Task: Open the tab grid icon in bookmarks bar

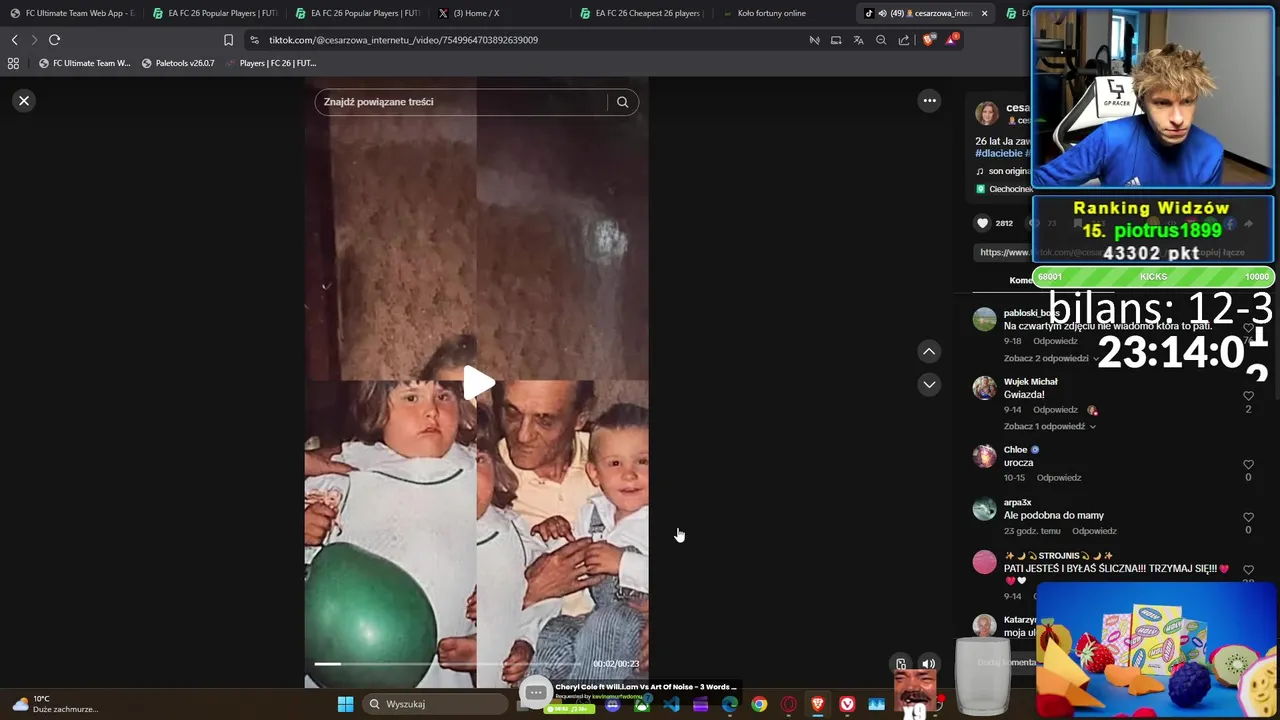Action: (x=13, y=63)
